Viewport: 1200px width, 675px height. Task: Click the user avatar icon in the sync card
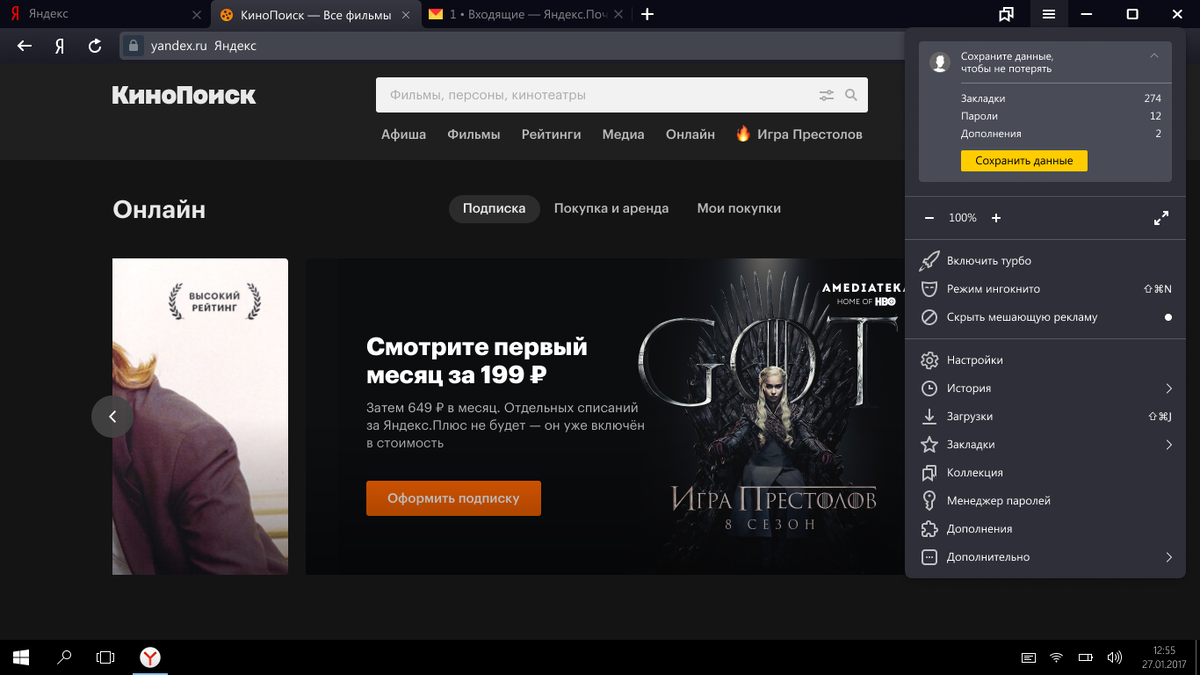click(x=939, y=62)
